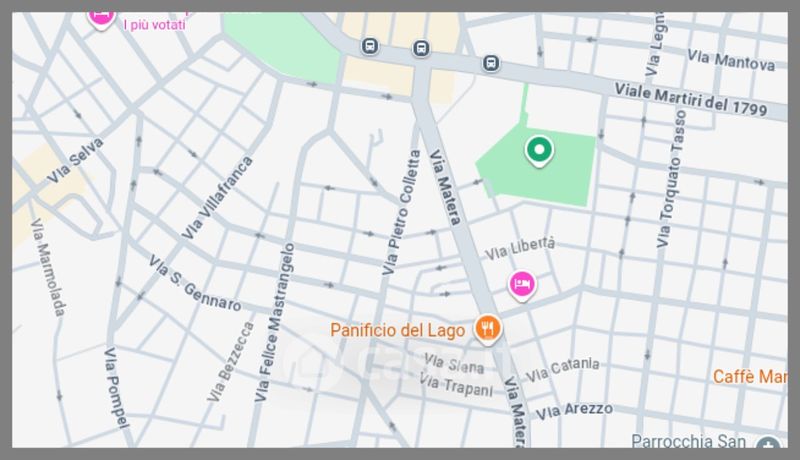
Task: Click the green location pin marker
Action: pos(539,151)
